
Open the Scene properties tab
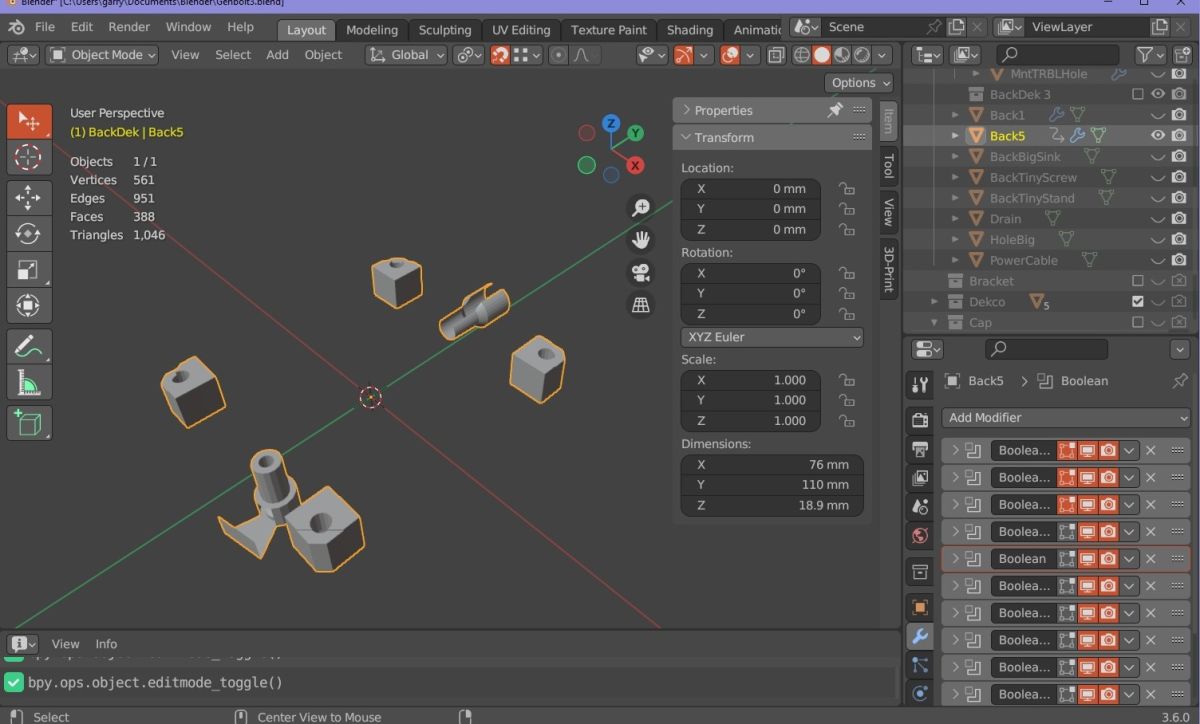tap(921, 507)
